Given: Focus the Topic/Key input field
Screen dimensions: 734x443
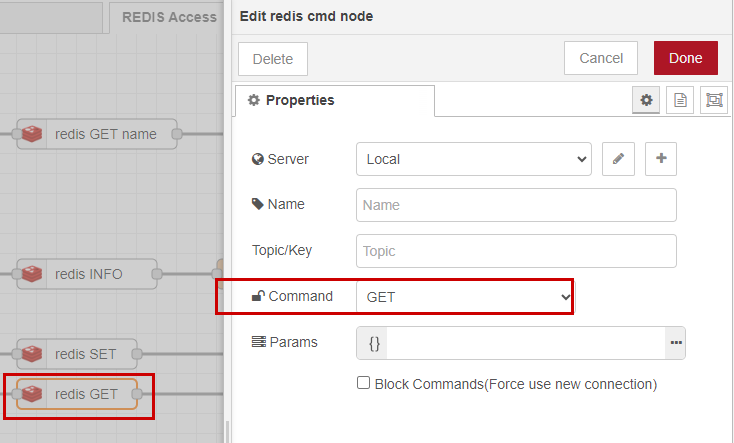Looking at the screenshot, I should tap(516, 251).
